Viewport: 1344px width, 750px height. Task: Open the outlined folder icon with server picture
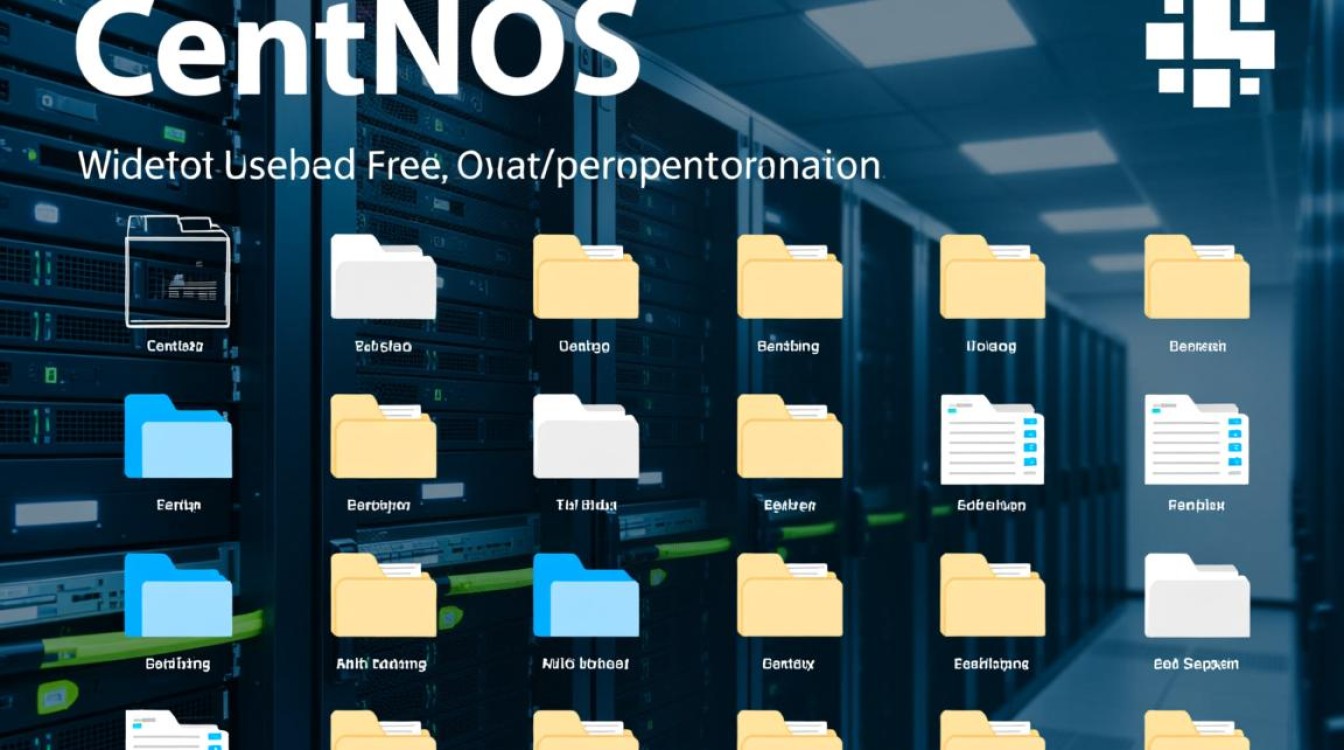(177, 271)
